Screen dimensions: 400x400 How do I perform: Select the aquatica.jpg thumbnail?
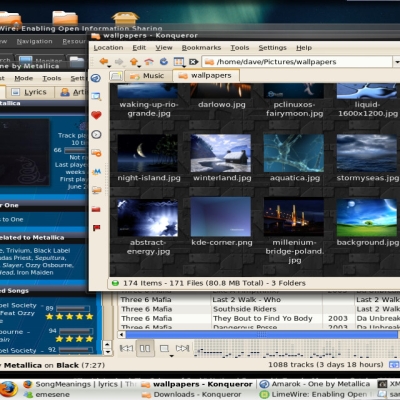pos(294,153)
